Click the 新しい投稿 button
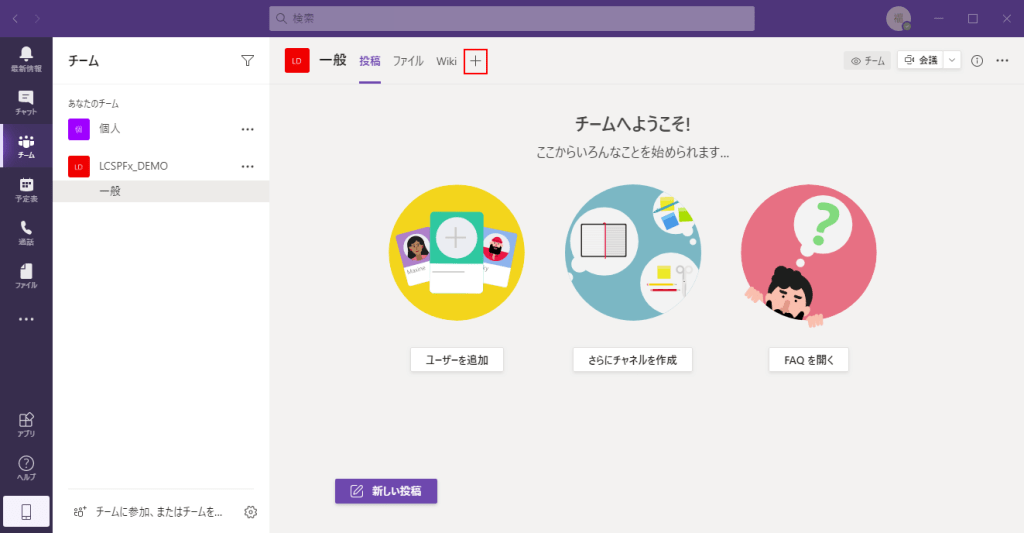Screen dimensions: 1024x533 pyautogui.click(x=386, y=491)
